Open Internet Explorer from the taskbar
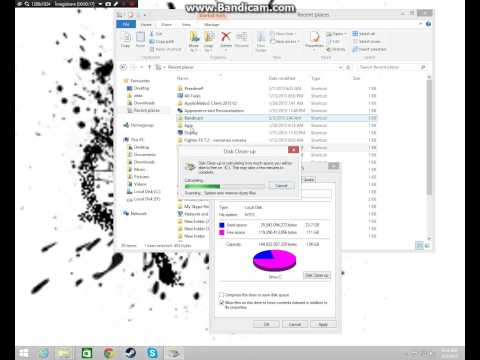 [44, 353]
